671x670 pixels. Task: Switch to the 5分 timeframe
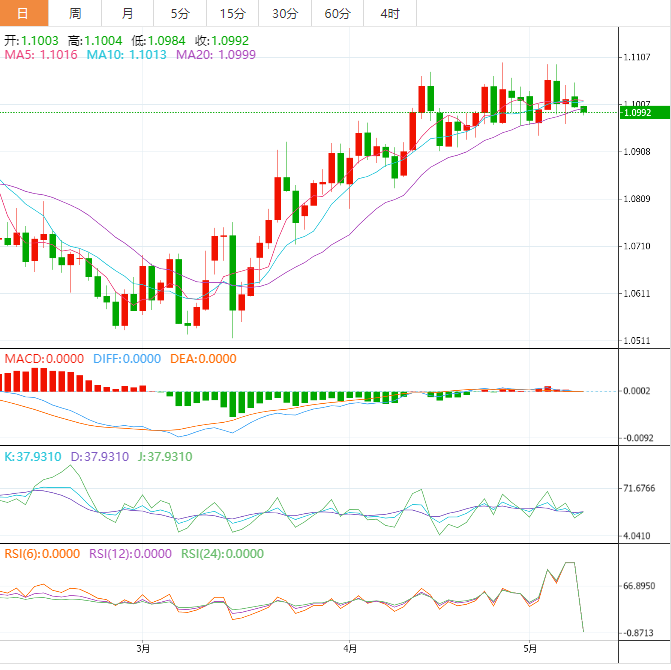[x=179, y=13]
